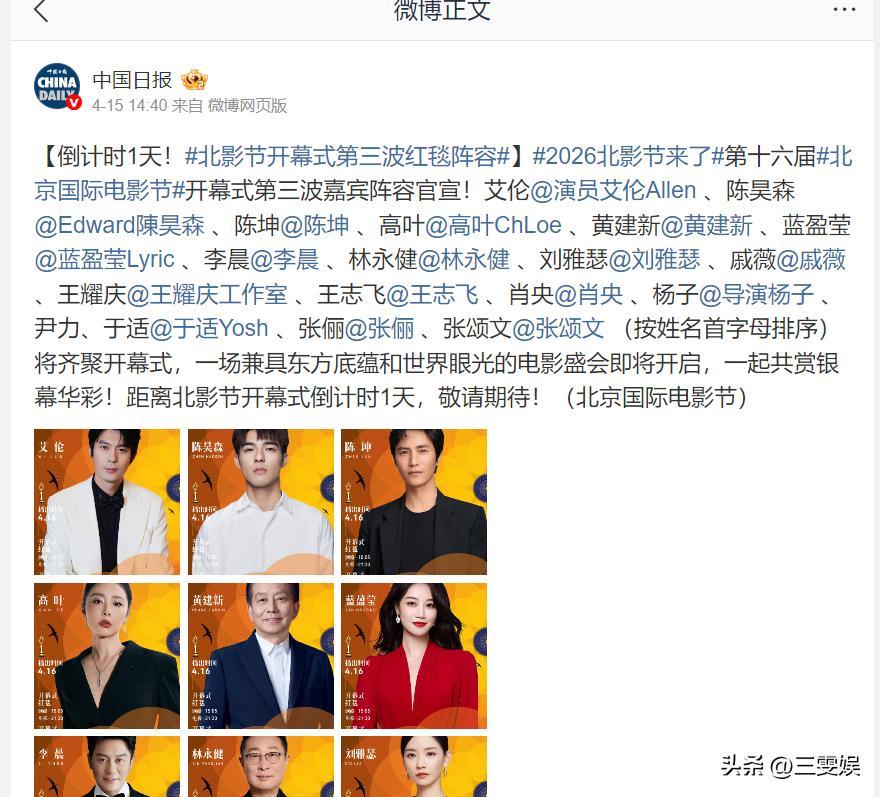Click the gold crown badge next to 中国日报
880x797 pixels.
194,80
